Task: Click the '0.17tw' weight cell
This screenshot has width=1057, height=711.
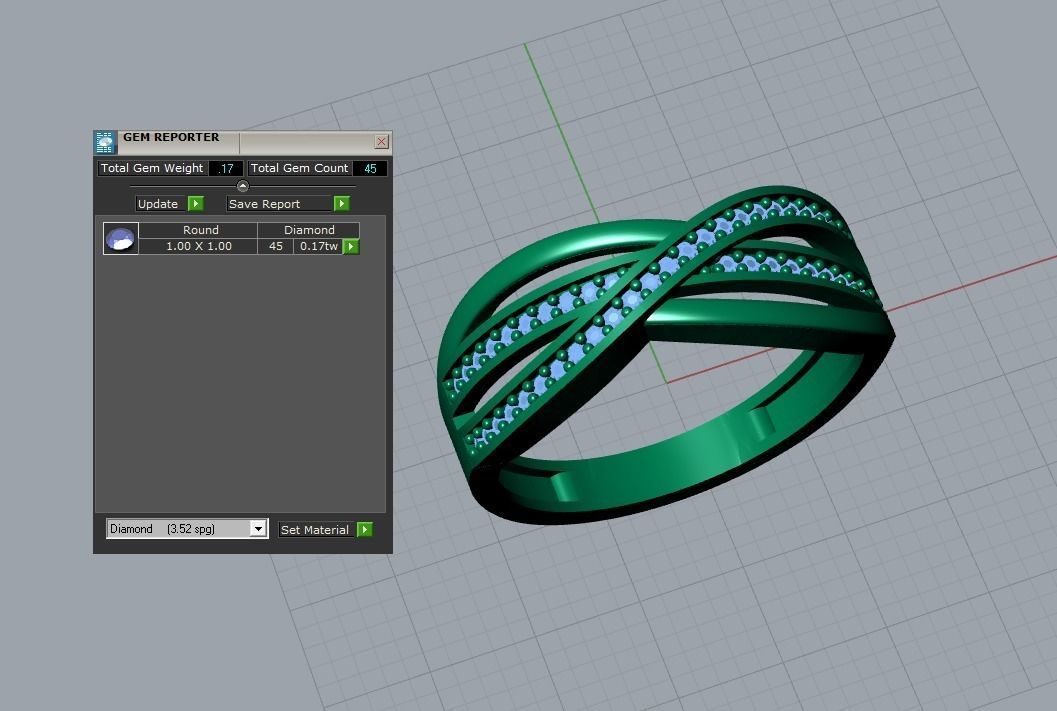Action: pos(318,246)
